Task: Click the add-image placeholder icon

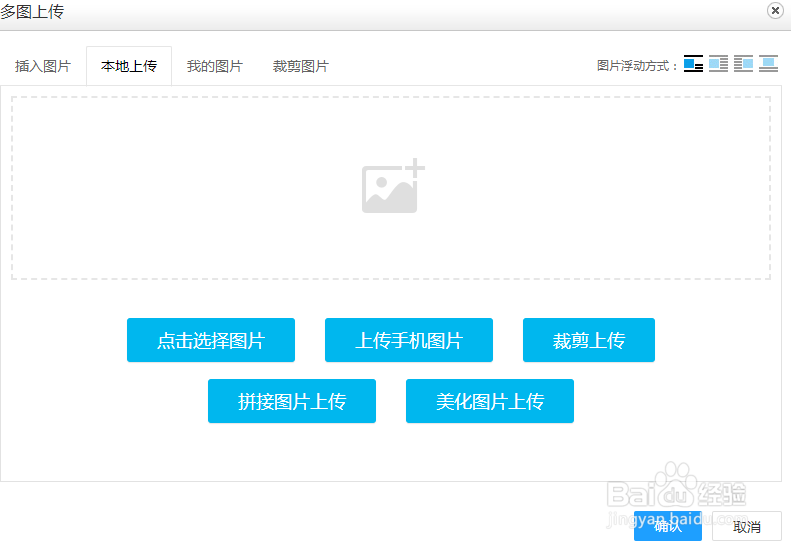Action: (393, 186)
